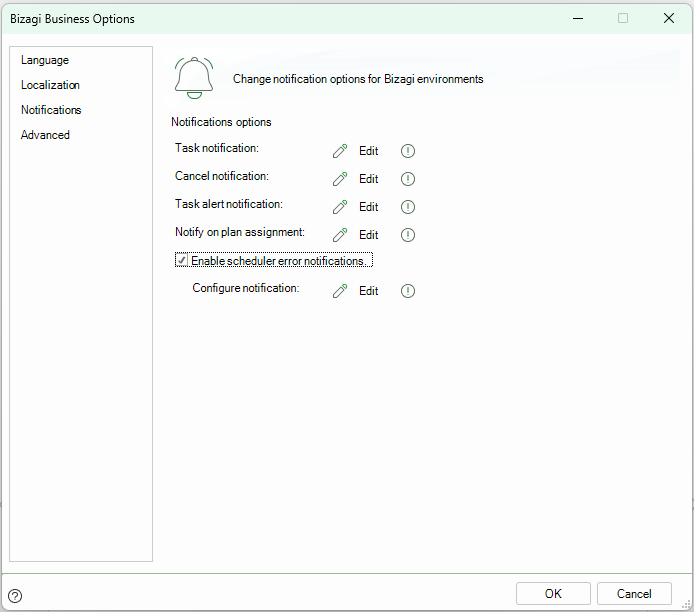694x612 pixels.
Task: Click pencil icon for Cancel notification
Action: 340,179
